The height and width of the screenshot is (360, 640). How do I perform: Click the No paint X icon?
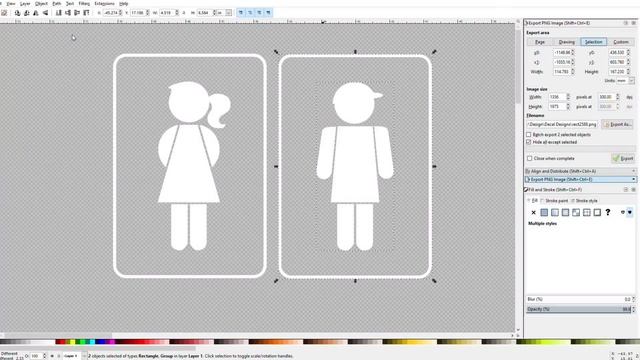(x=533, y=212)
